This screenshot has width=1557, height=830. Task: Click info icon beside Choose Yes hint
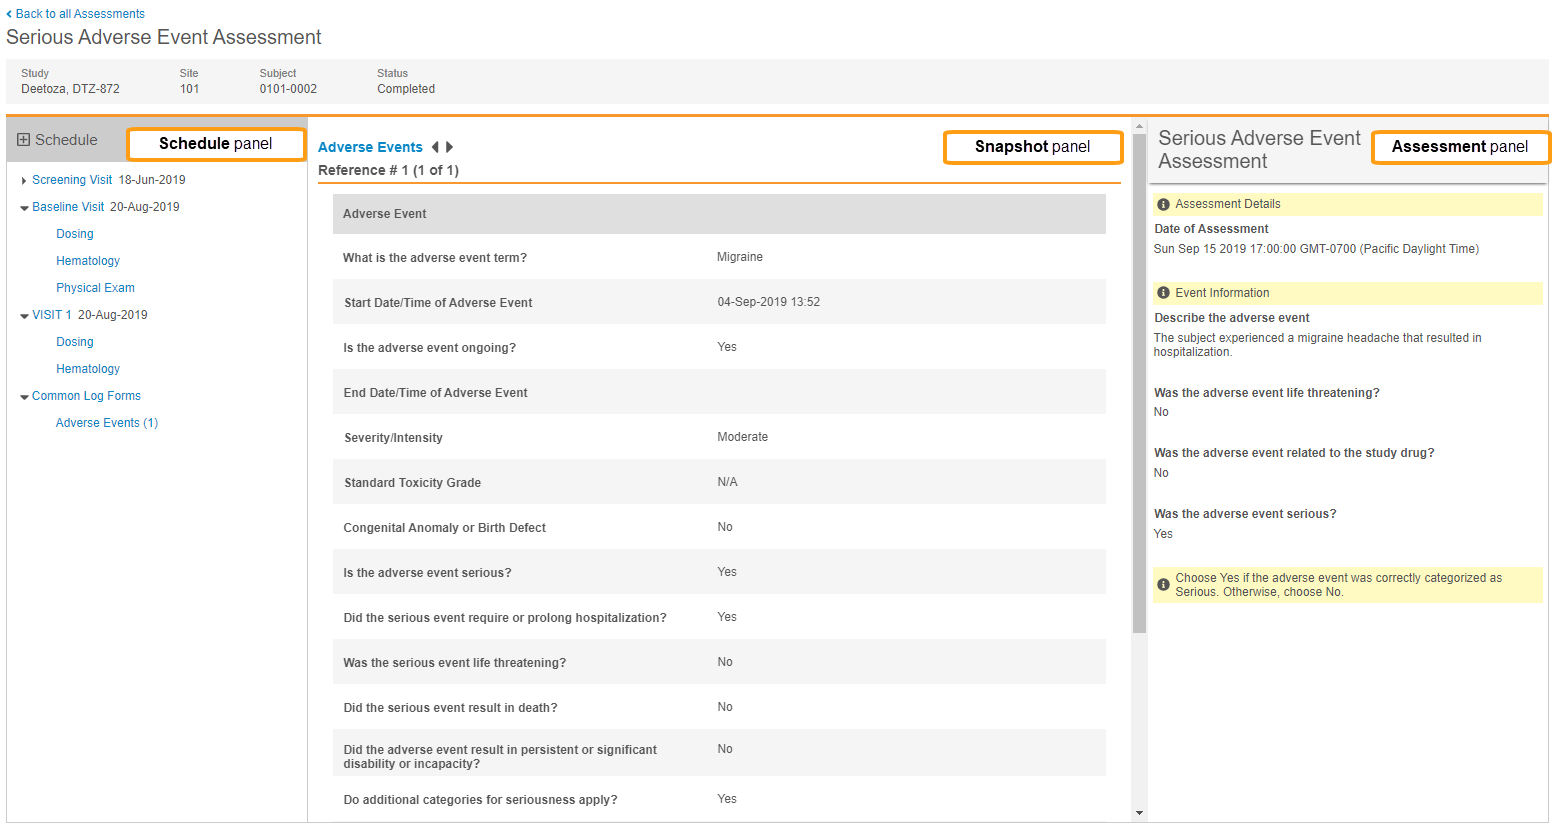pos(1163,585)
